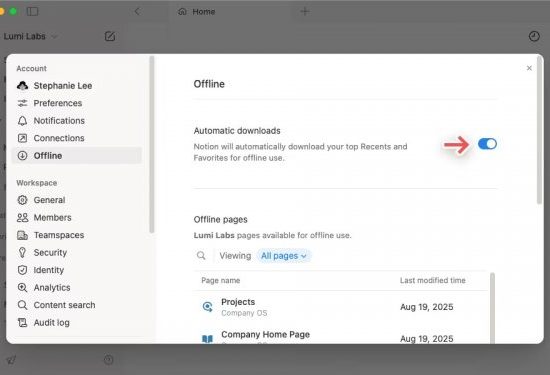Click the Connections arrow icon

[22, 138]
